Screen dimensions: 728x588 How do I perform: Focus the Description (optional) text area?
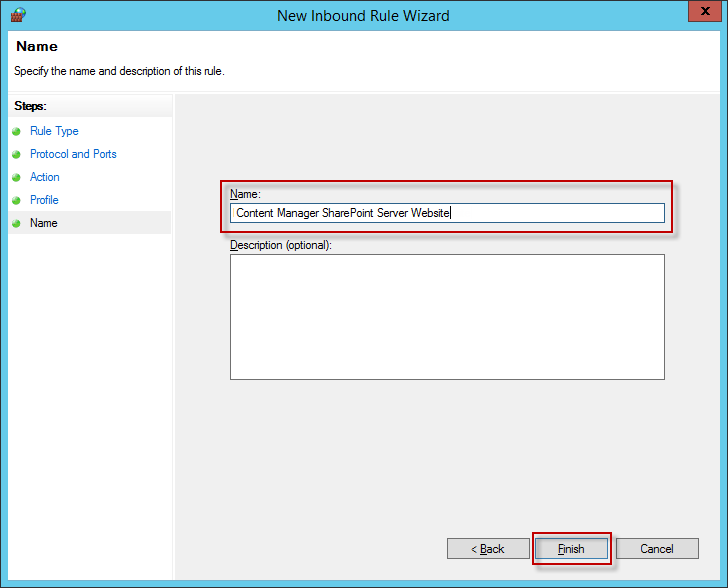447,317
